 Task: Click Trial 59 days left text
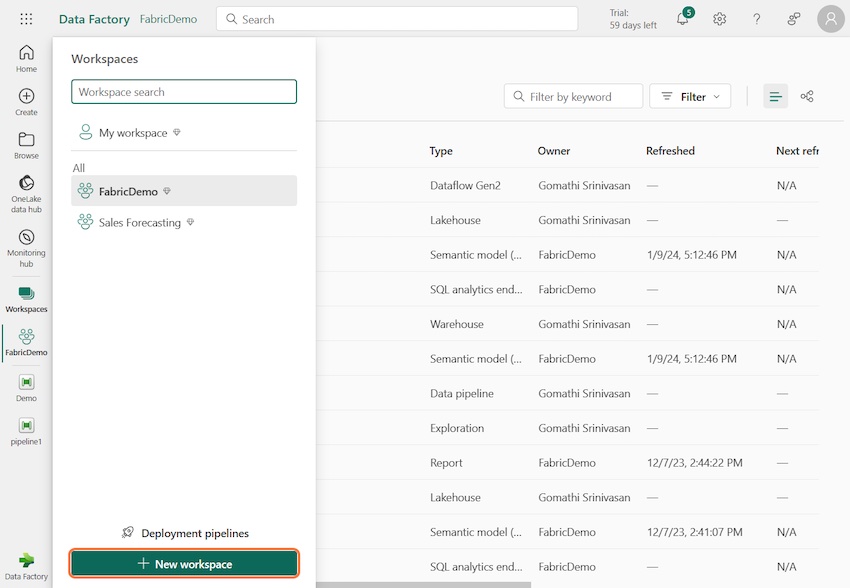click(x=633, y=19)
